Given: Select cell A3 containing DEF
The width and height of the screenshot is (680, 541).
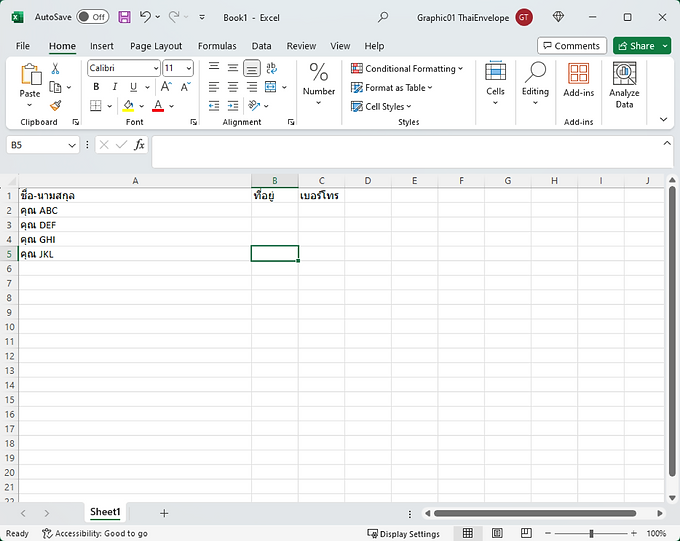Looking at the screenshot, I should [135, 225].
